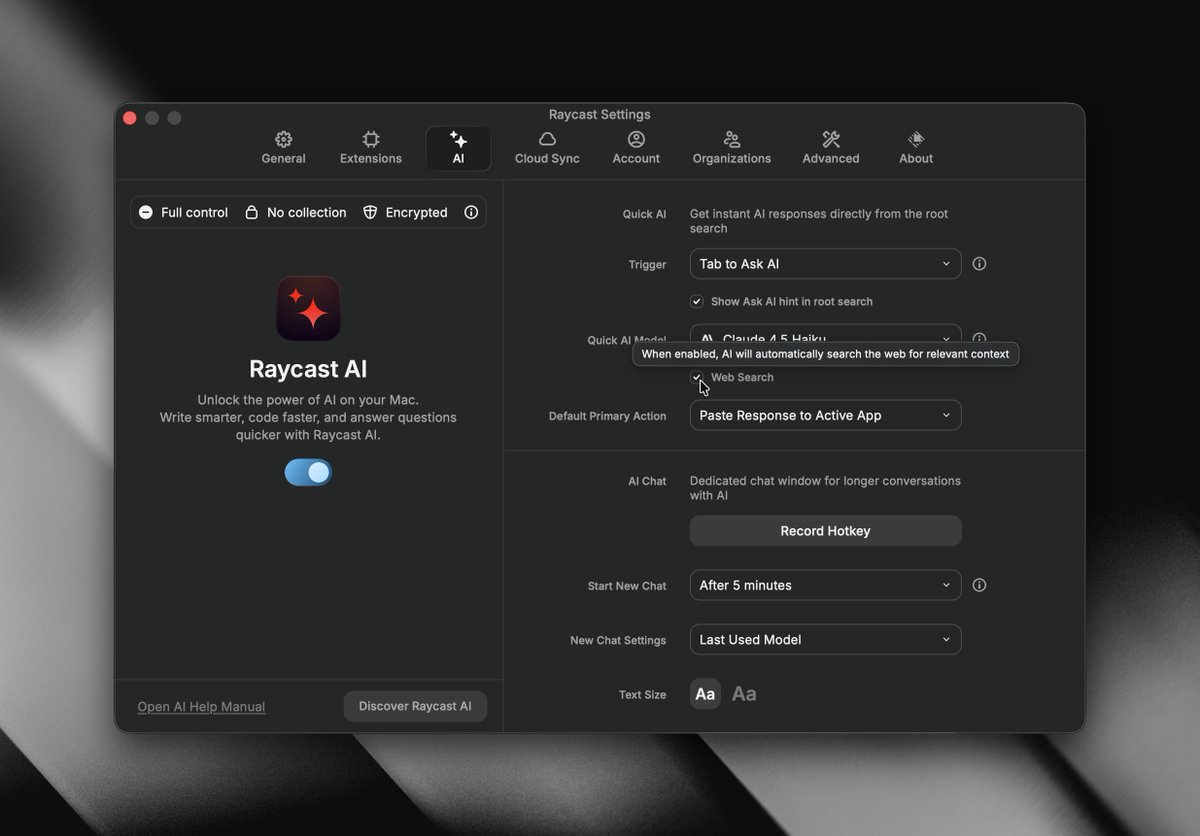Click the info icon beside the Quick AI Model dropdown
Image resolution: width=1200 pixels, height=836 pixels.
980,338
